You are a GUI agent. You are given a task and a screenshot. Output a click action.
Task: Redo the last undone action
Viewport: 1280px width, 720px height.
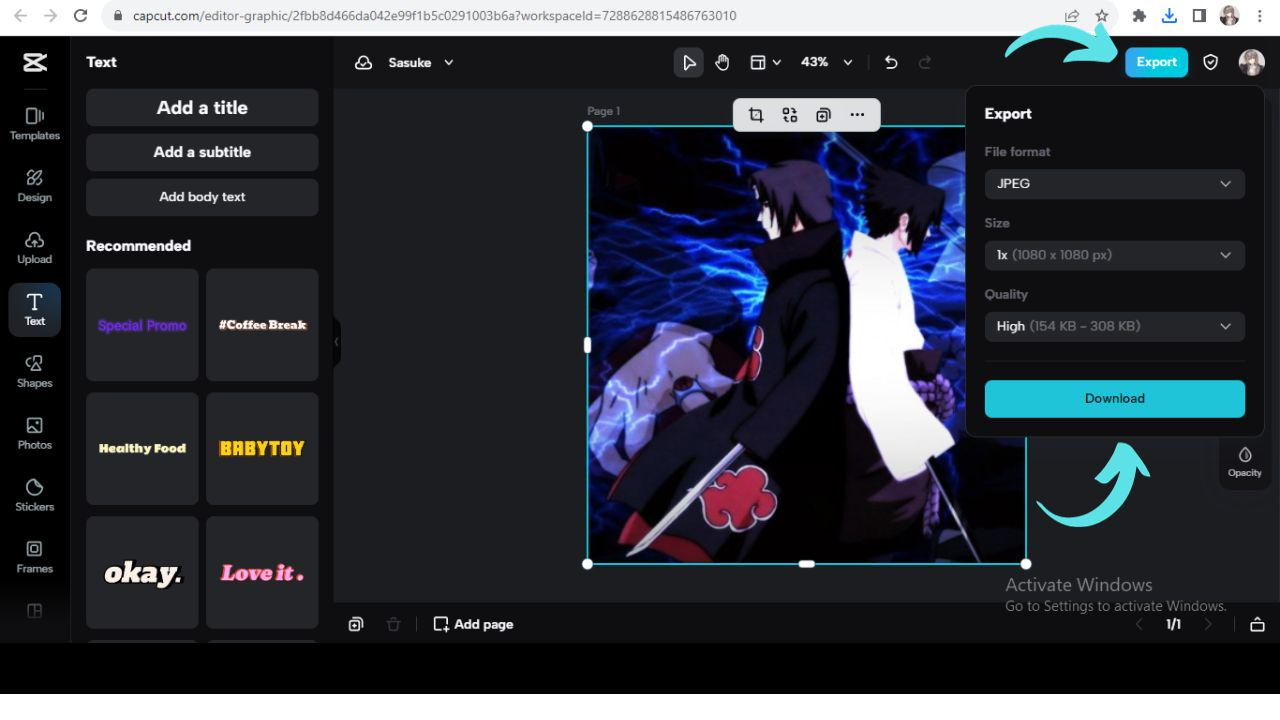pos(925,62)
